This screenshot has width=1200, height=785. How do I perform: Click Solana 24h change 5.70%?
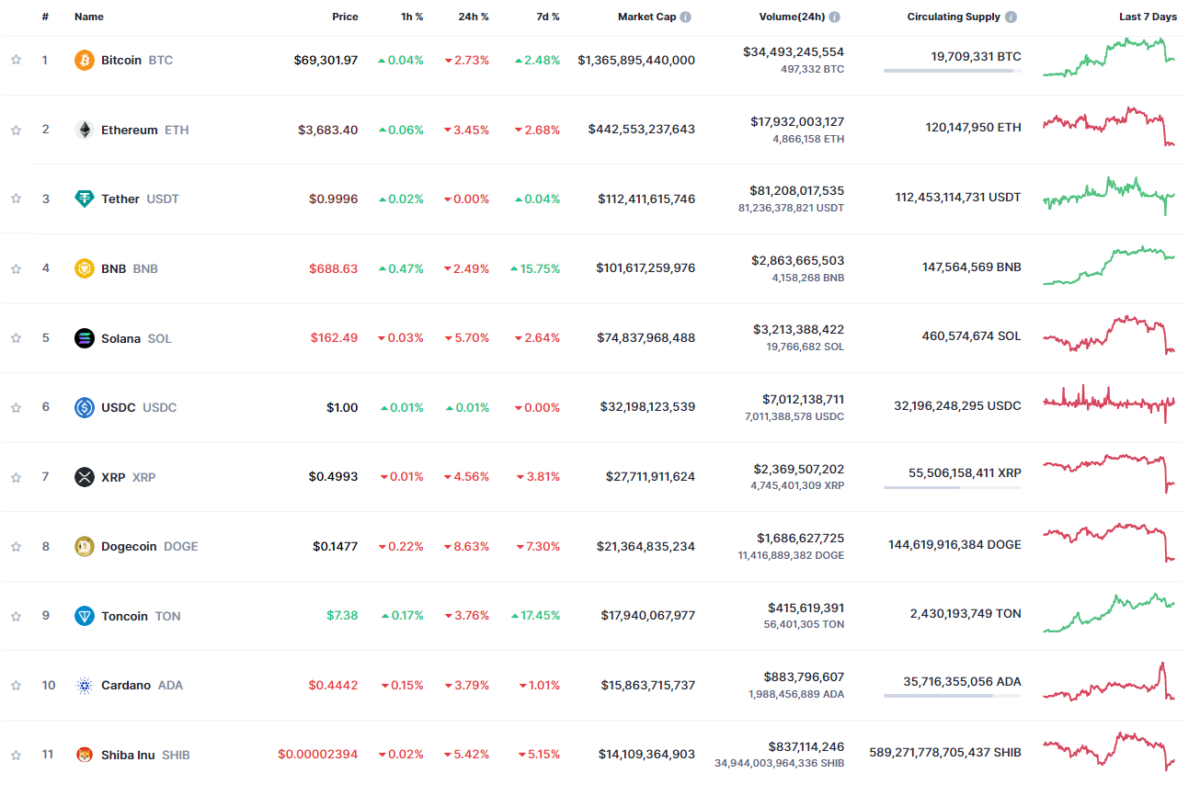(x=467, y=338)
